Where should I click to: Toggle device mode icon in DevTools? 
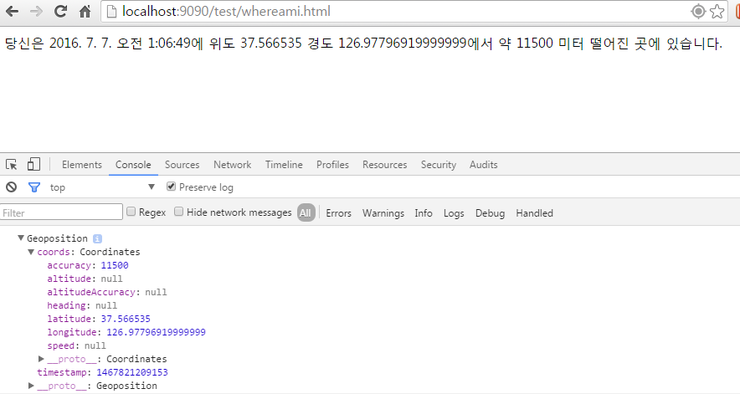(x=34, y=164)
